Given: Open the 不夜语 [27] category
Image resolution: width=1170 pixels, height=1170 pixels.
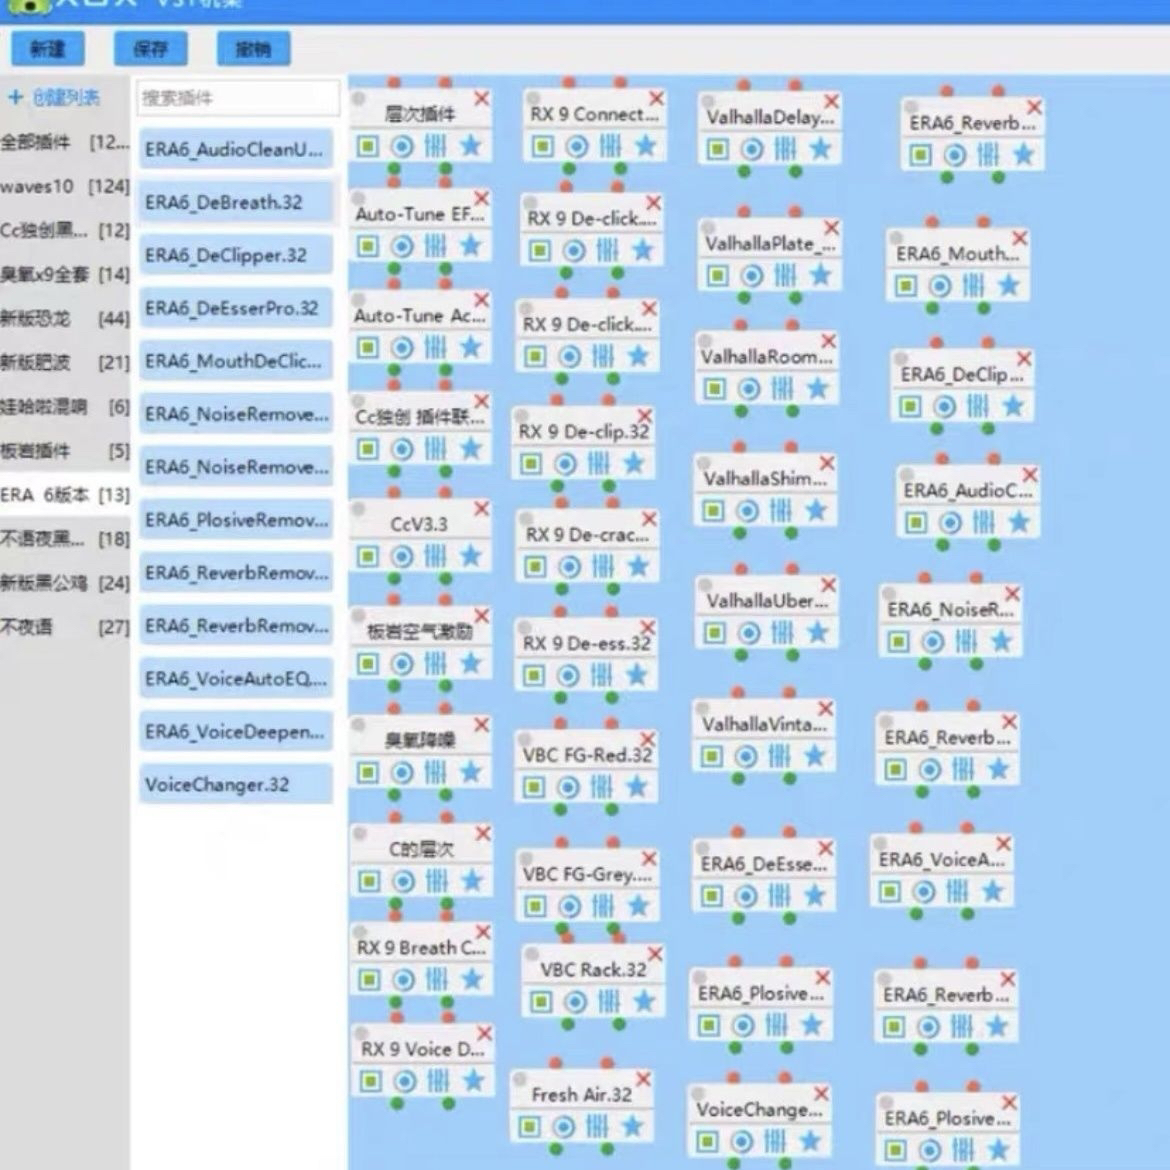Looking at the screenshot, I should point(65,627).
